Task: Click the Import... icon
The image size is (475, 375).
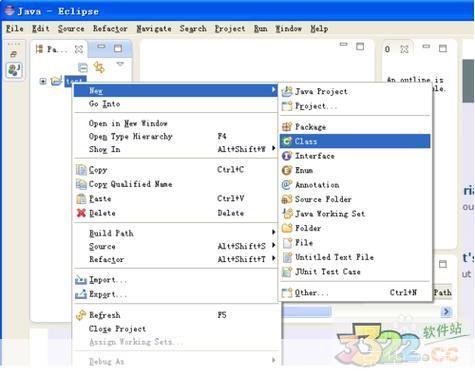Action: point(81,280)
